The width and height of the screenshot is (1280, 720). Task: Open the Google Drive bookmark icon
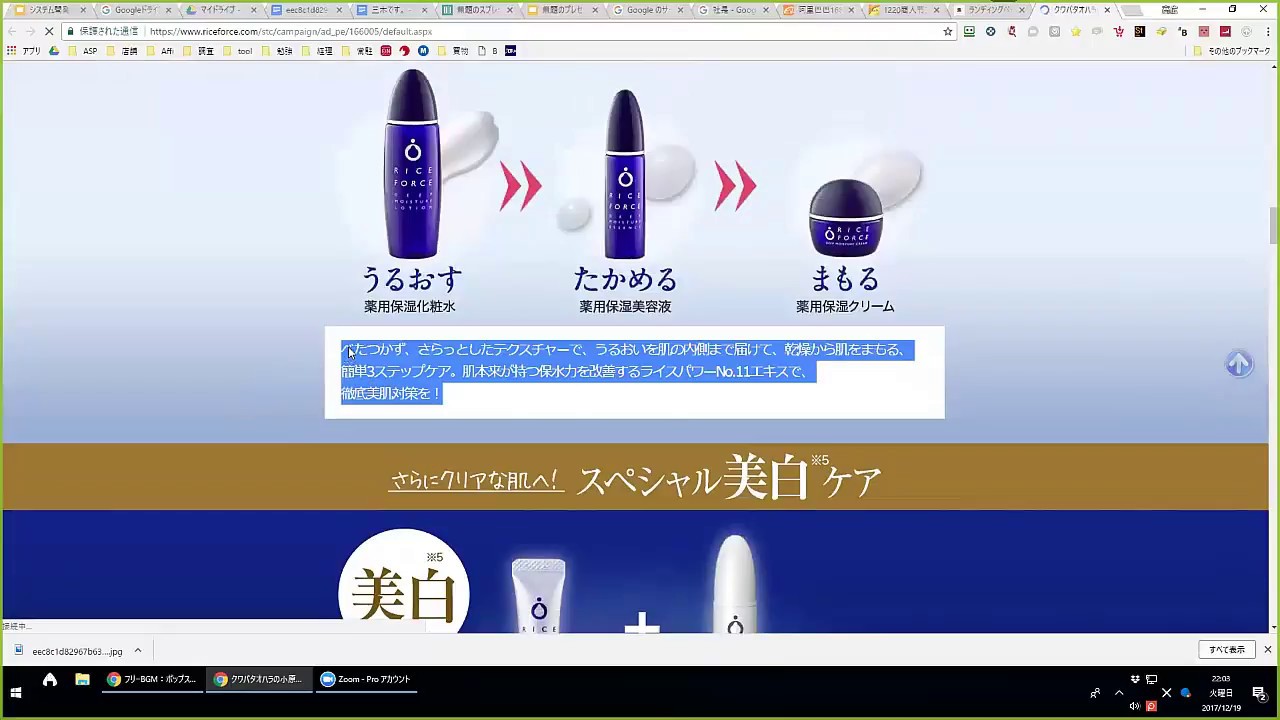(54, 51)
